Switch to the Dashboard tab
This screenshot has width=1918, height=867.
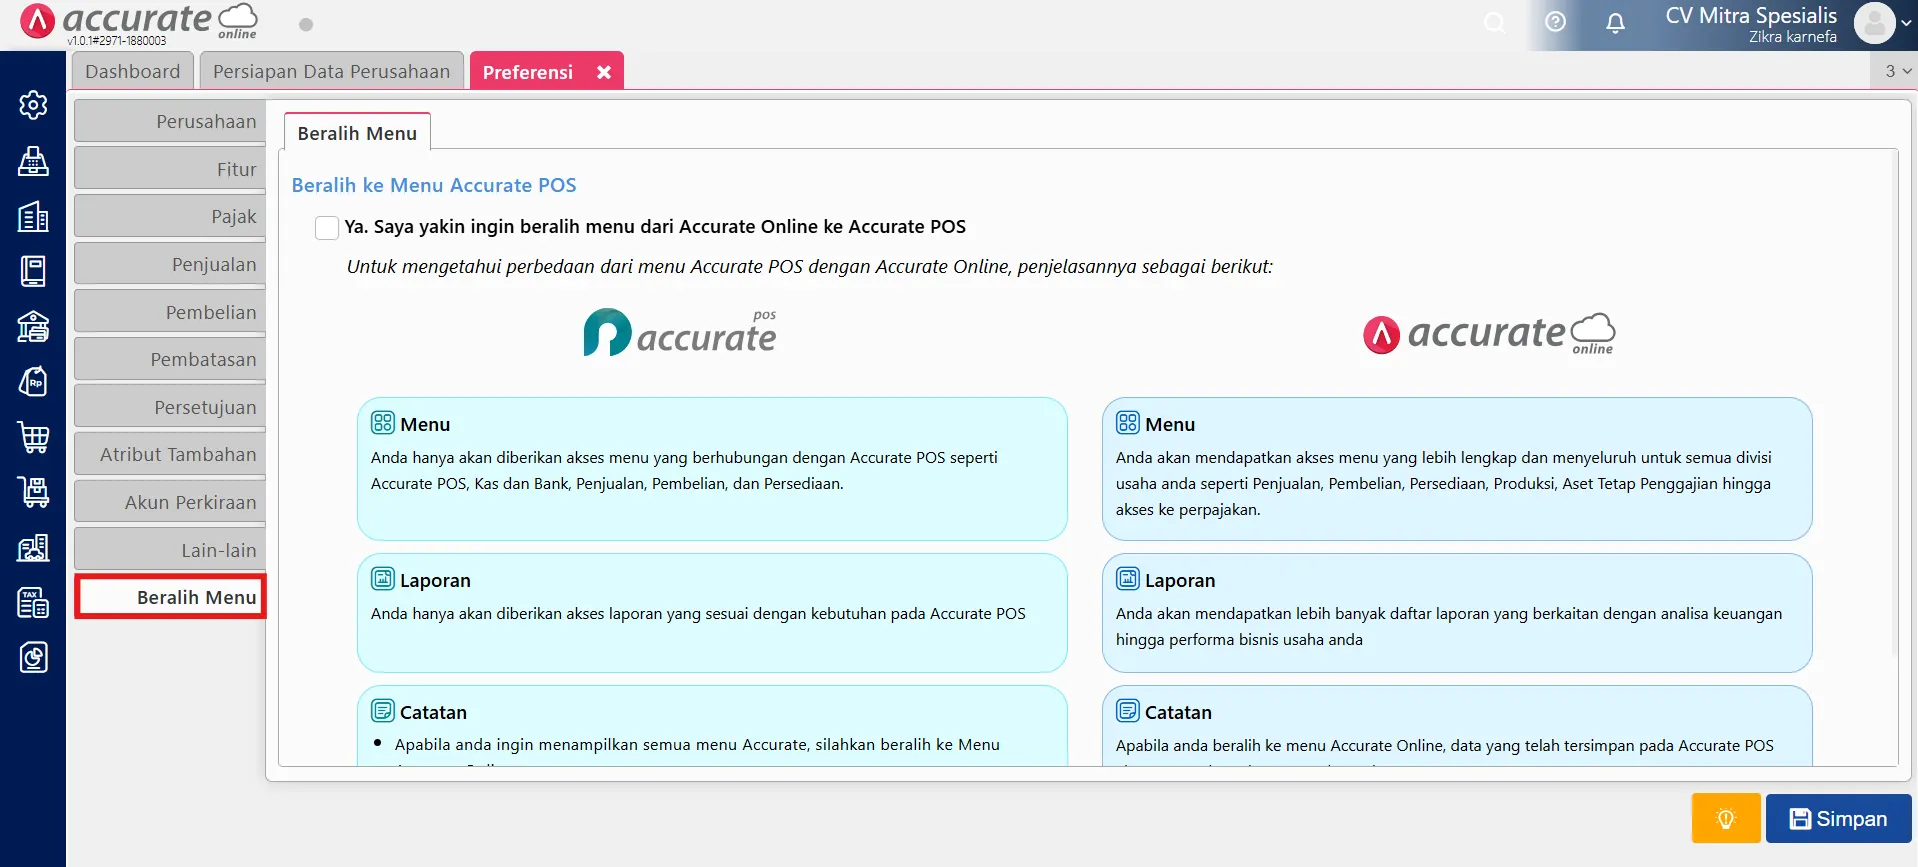(x=132, y=72)
